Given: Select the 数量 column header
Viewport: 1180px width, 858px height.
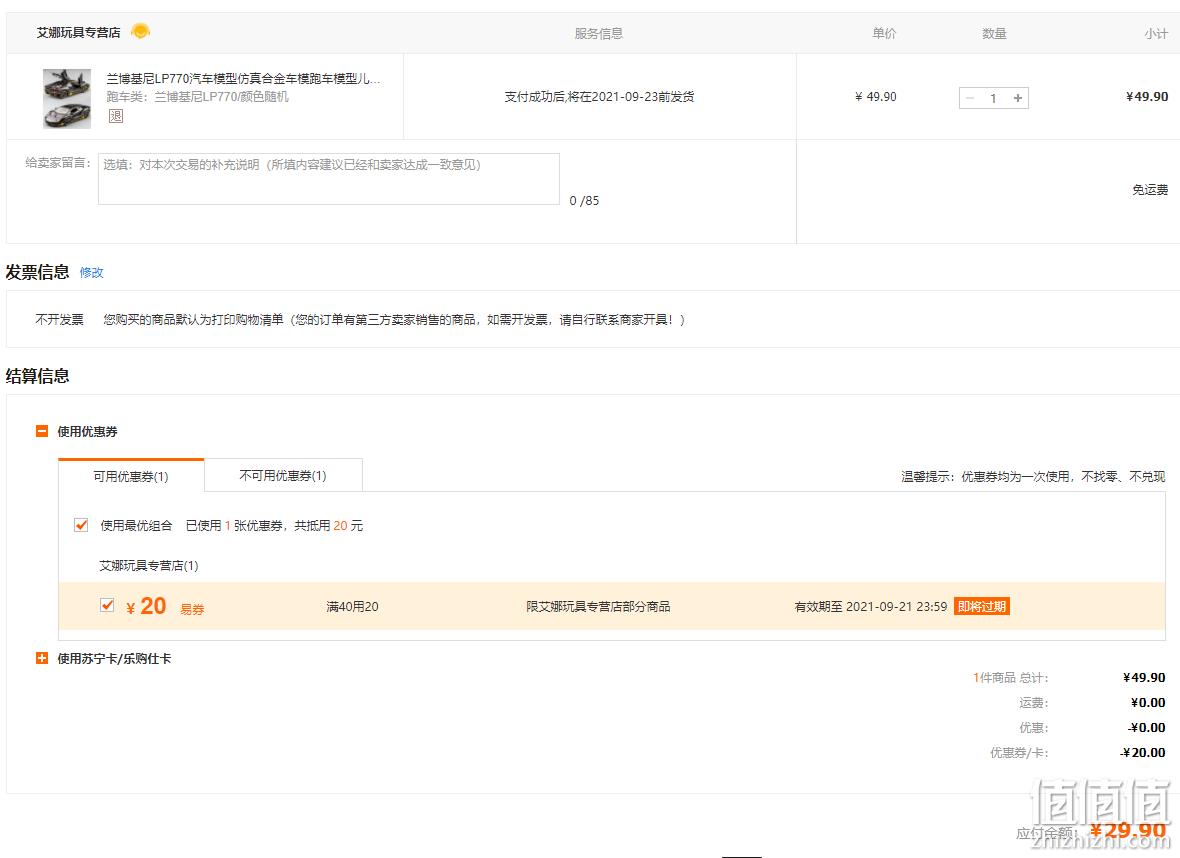Looking at the screenshot, I should [x=994, y=33].
